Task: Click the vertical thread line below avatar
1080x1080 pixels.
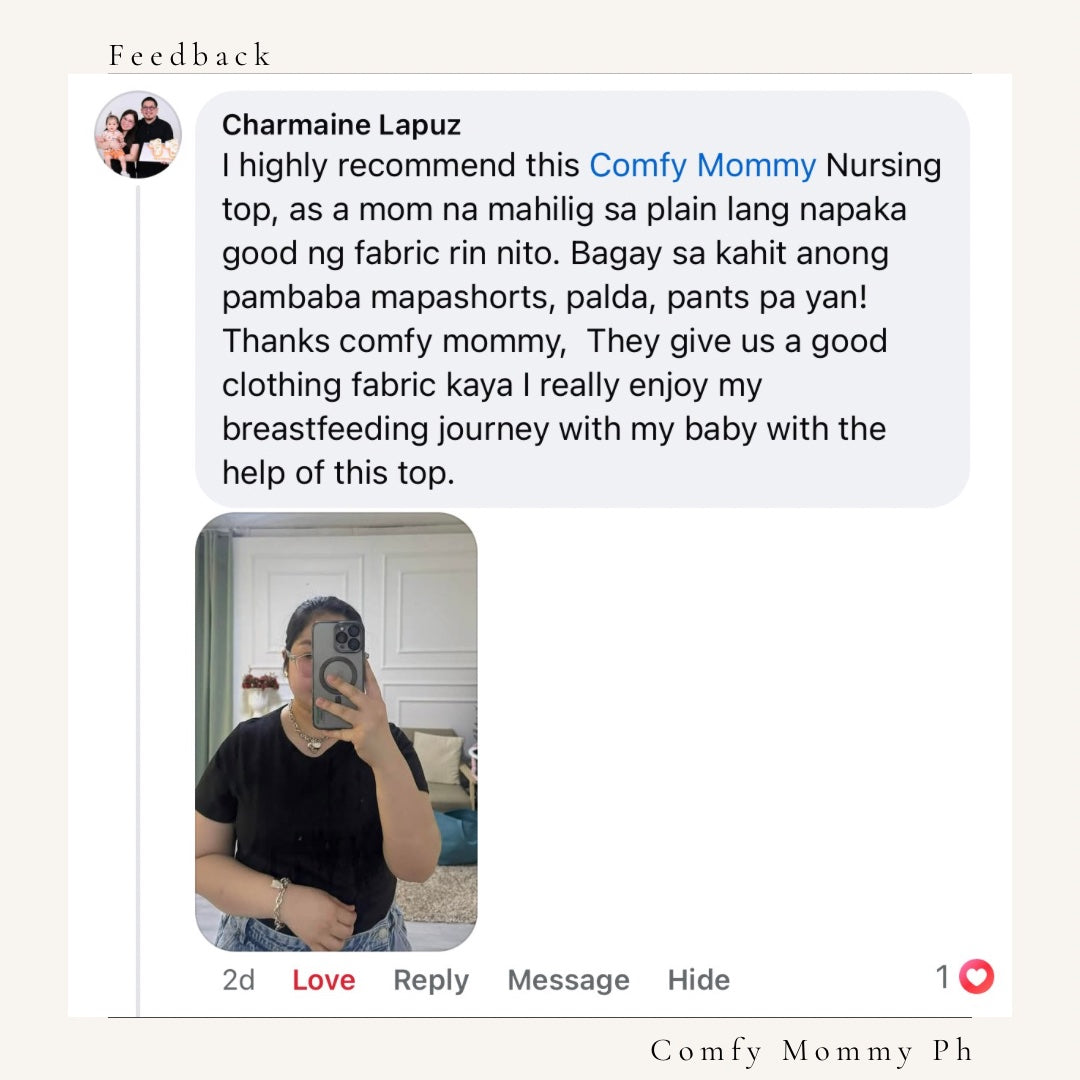Action: point(138,600)
